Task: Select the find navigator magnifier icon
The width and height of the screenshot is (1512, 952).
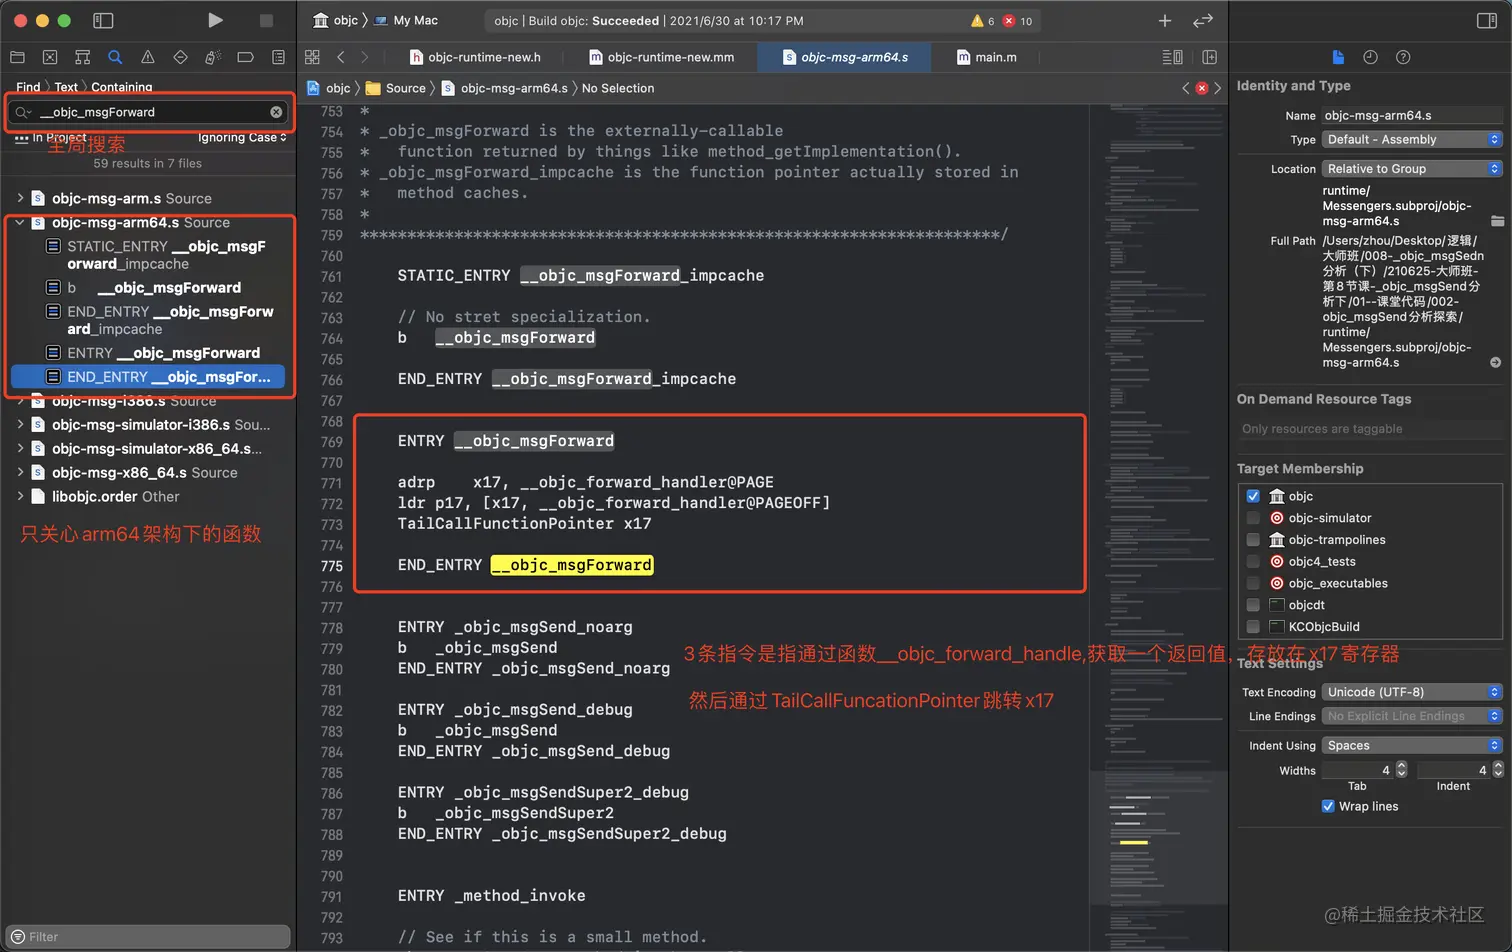Action: click(x=115, y=57)
